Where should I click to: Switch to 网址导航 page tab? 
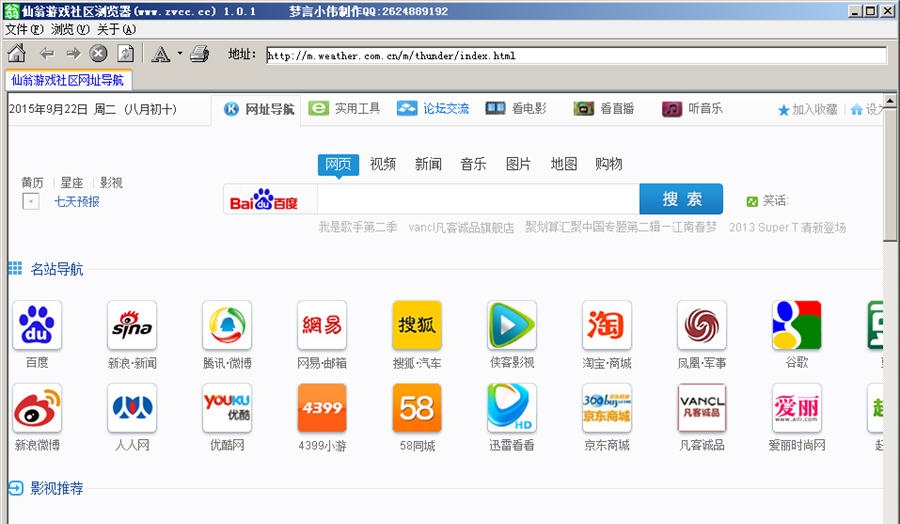tap(259, 109)
